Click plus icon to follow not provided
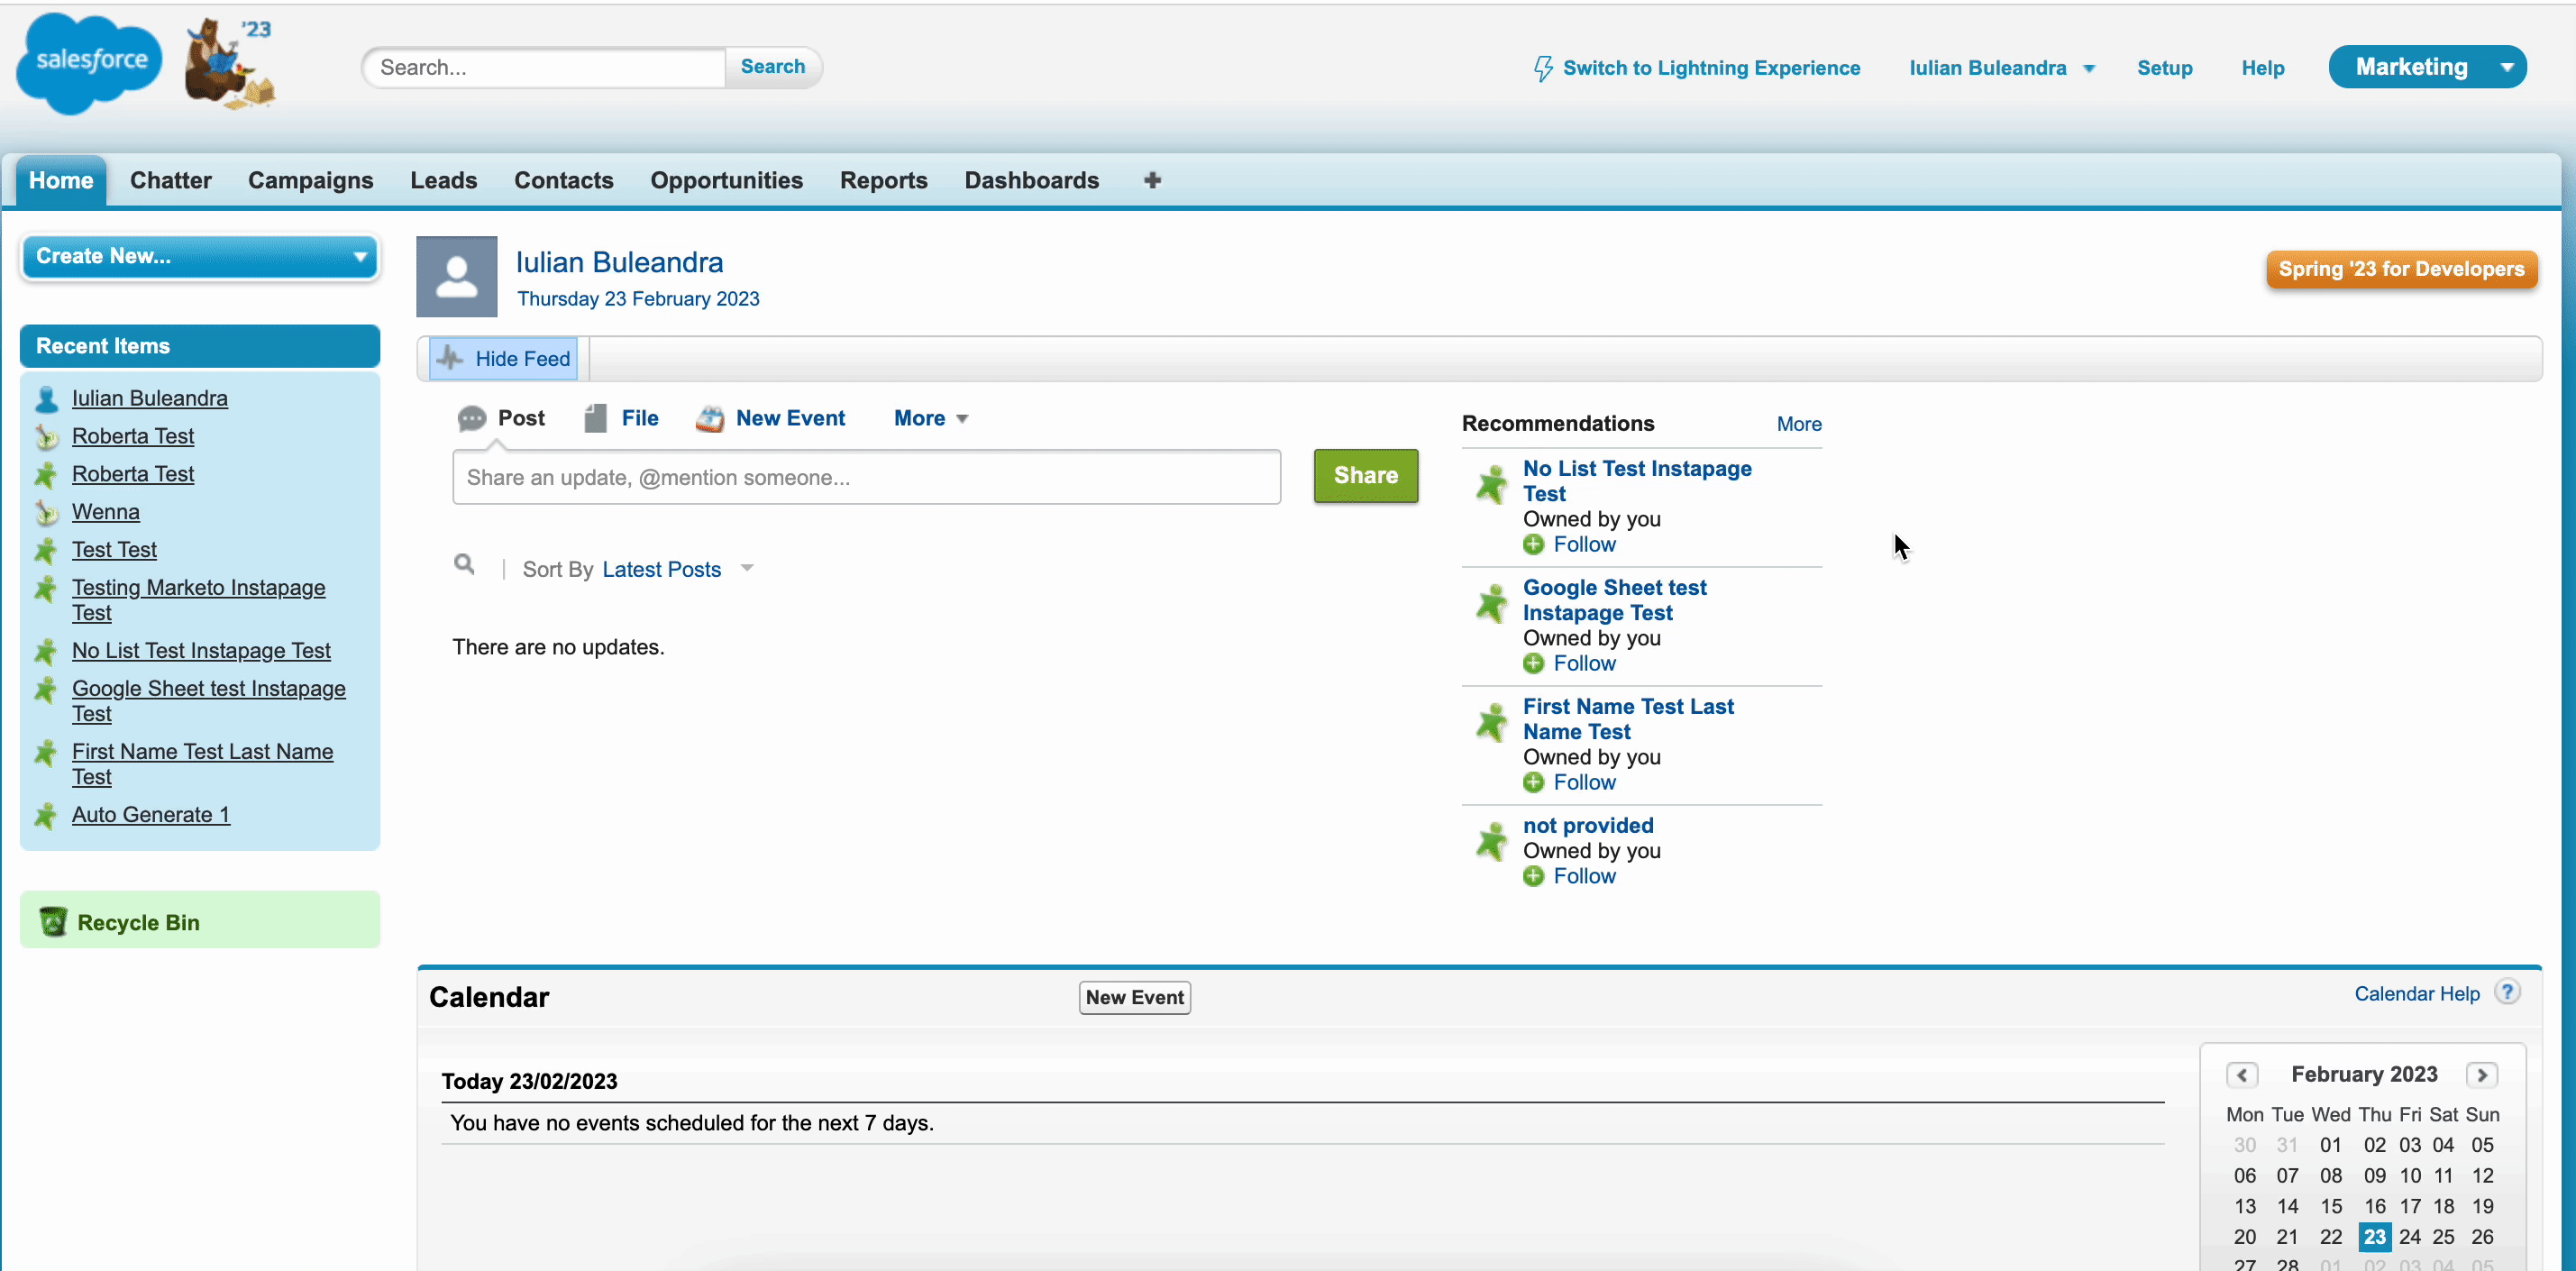This screenshot has width=2576, height=1271. 1533,876
